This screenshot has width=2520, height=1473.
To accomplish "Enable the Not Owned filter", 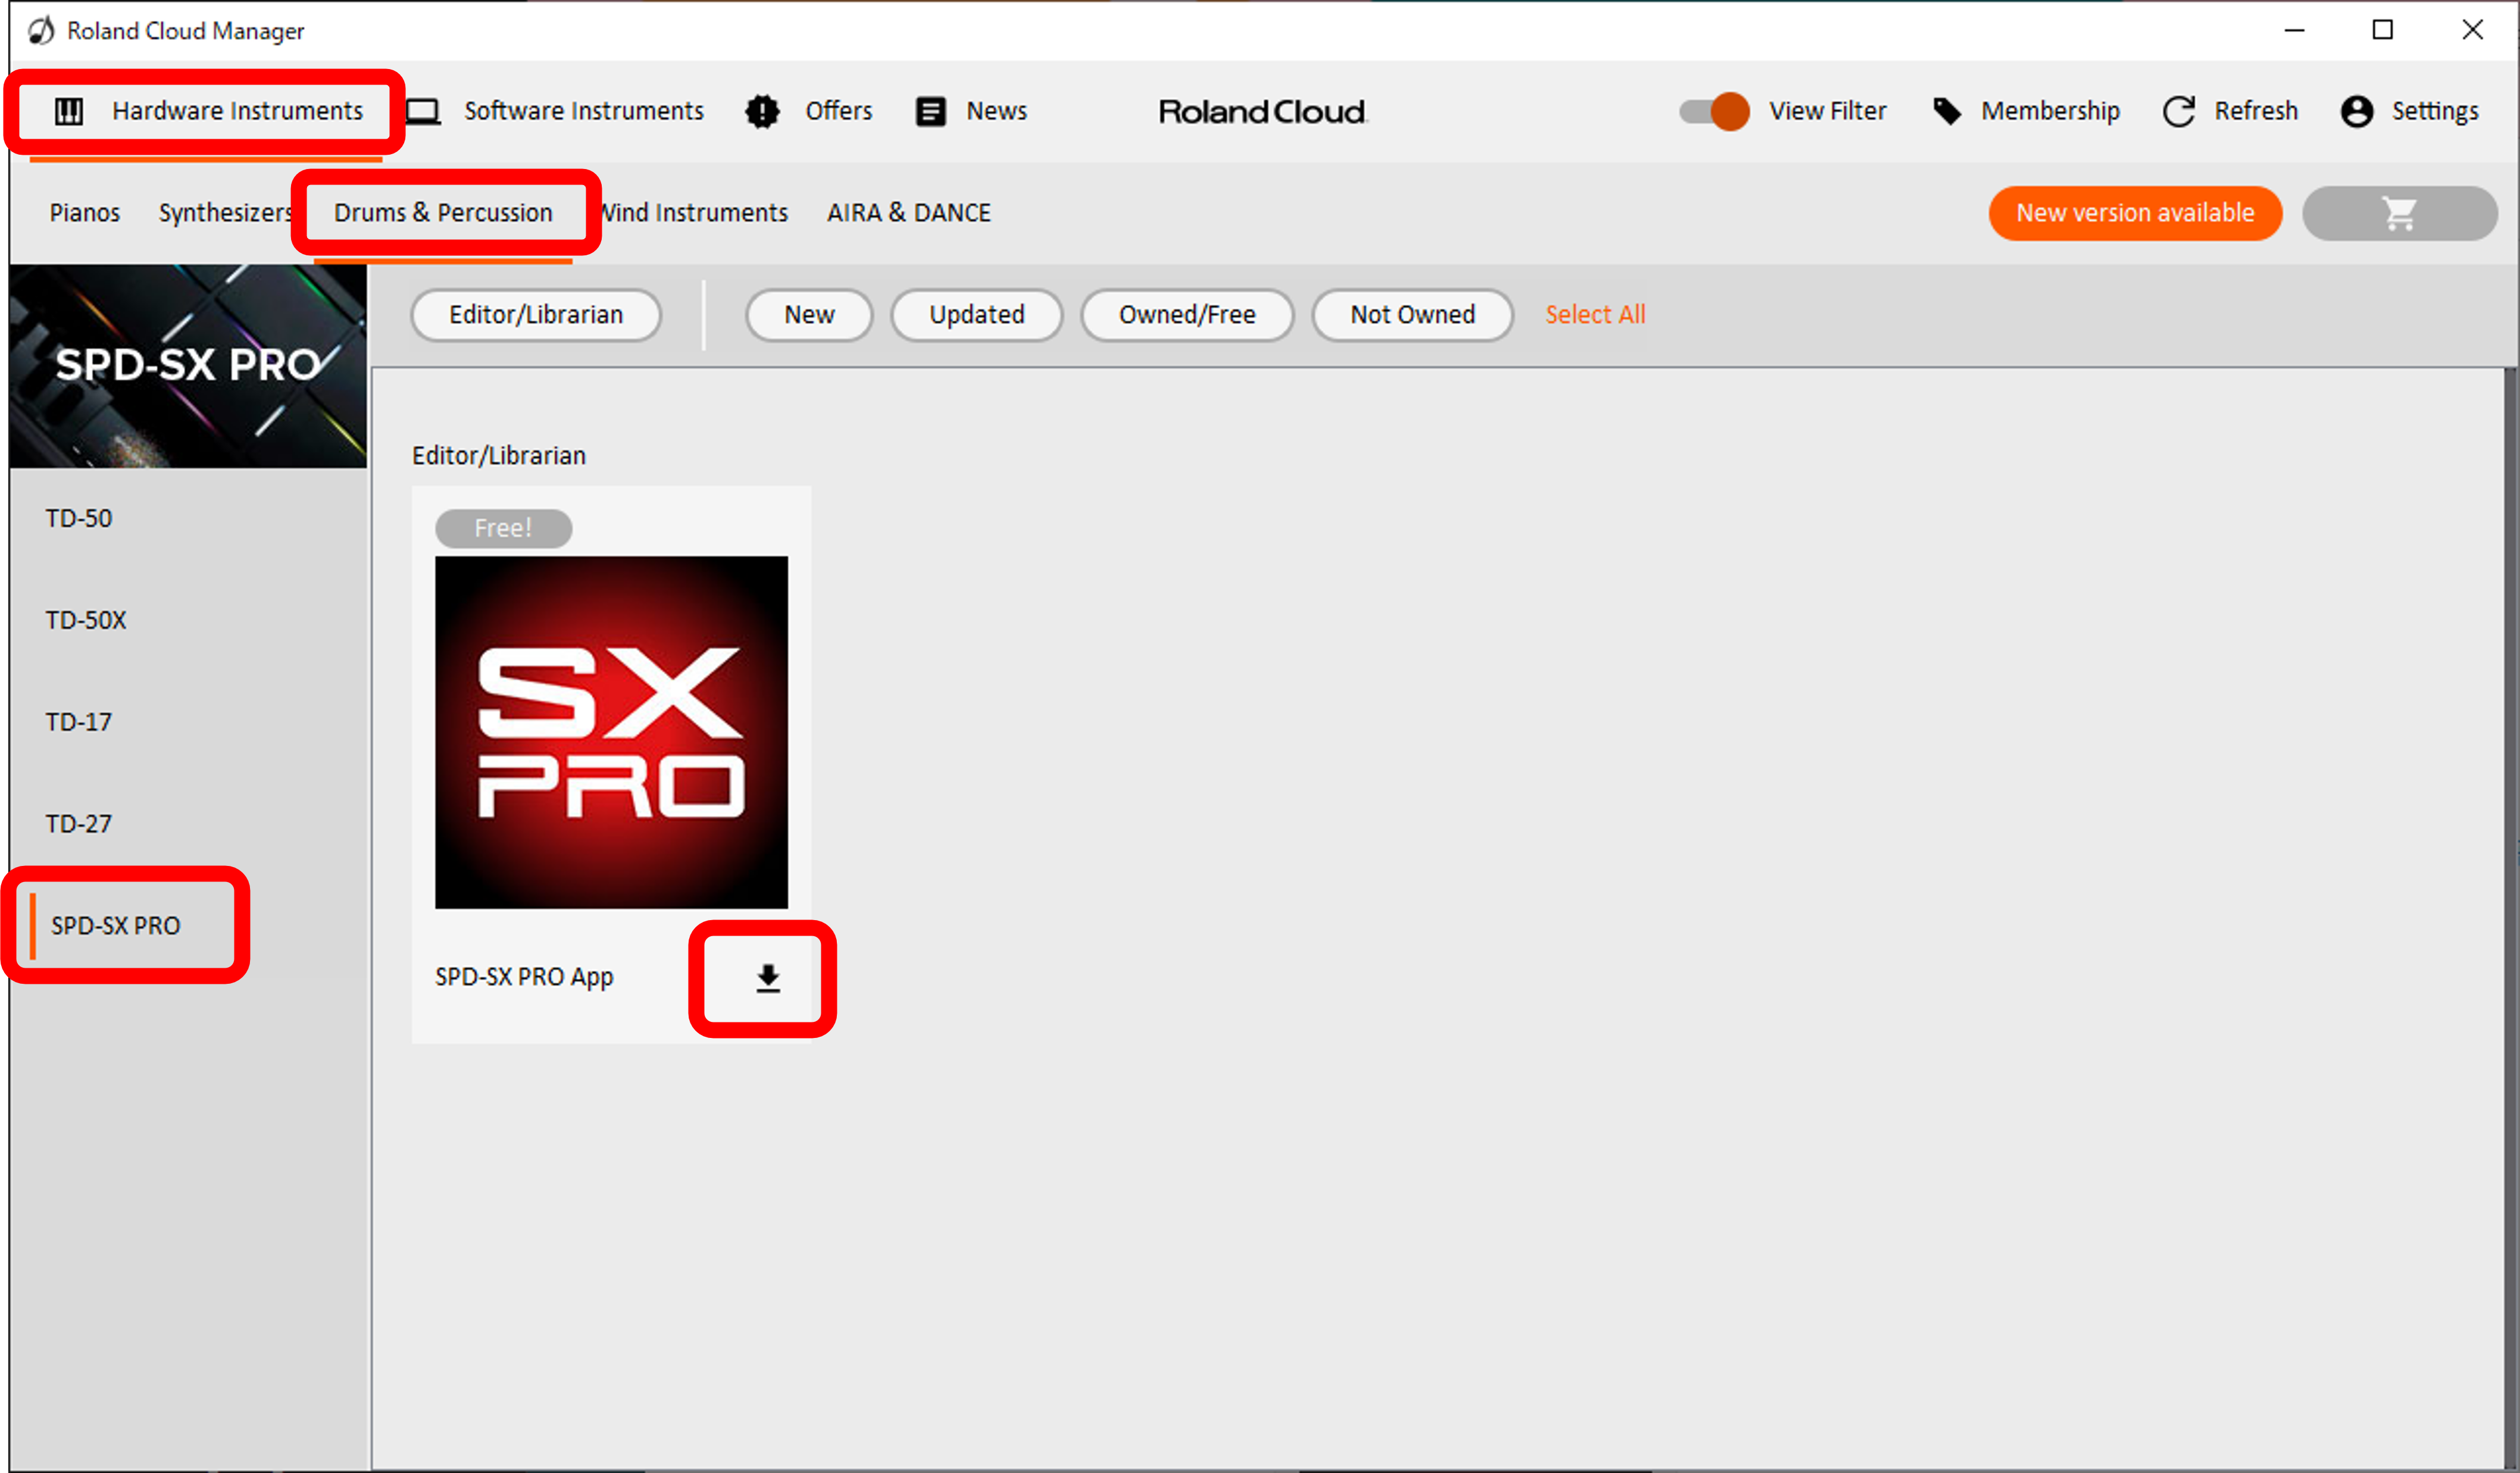I will (1412, 315).
